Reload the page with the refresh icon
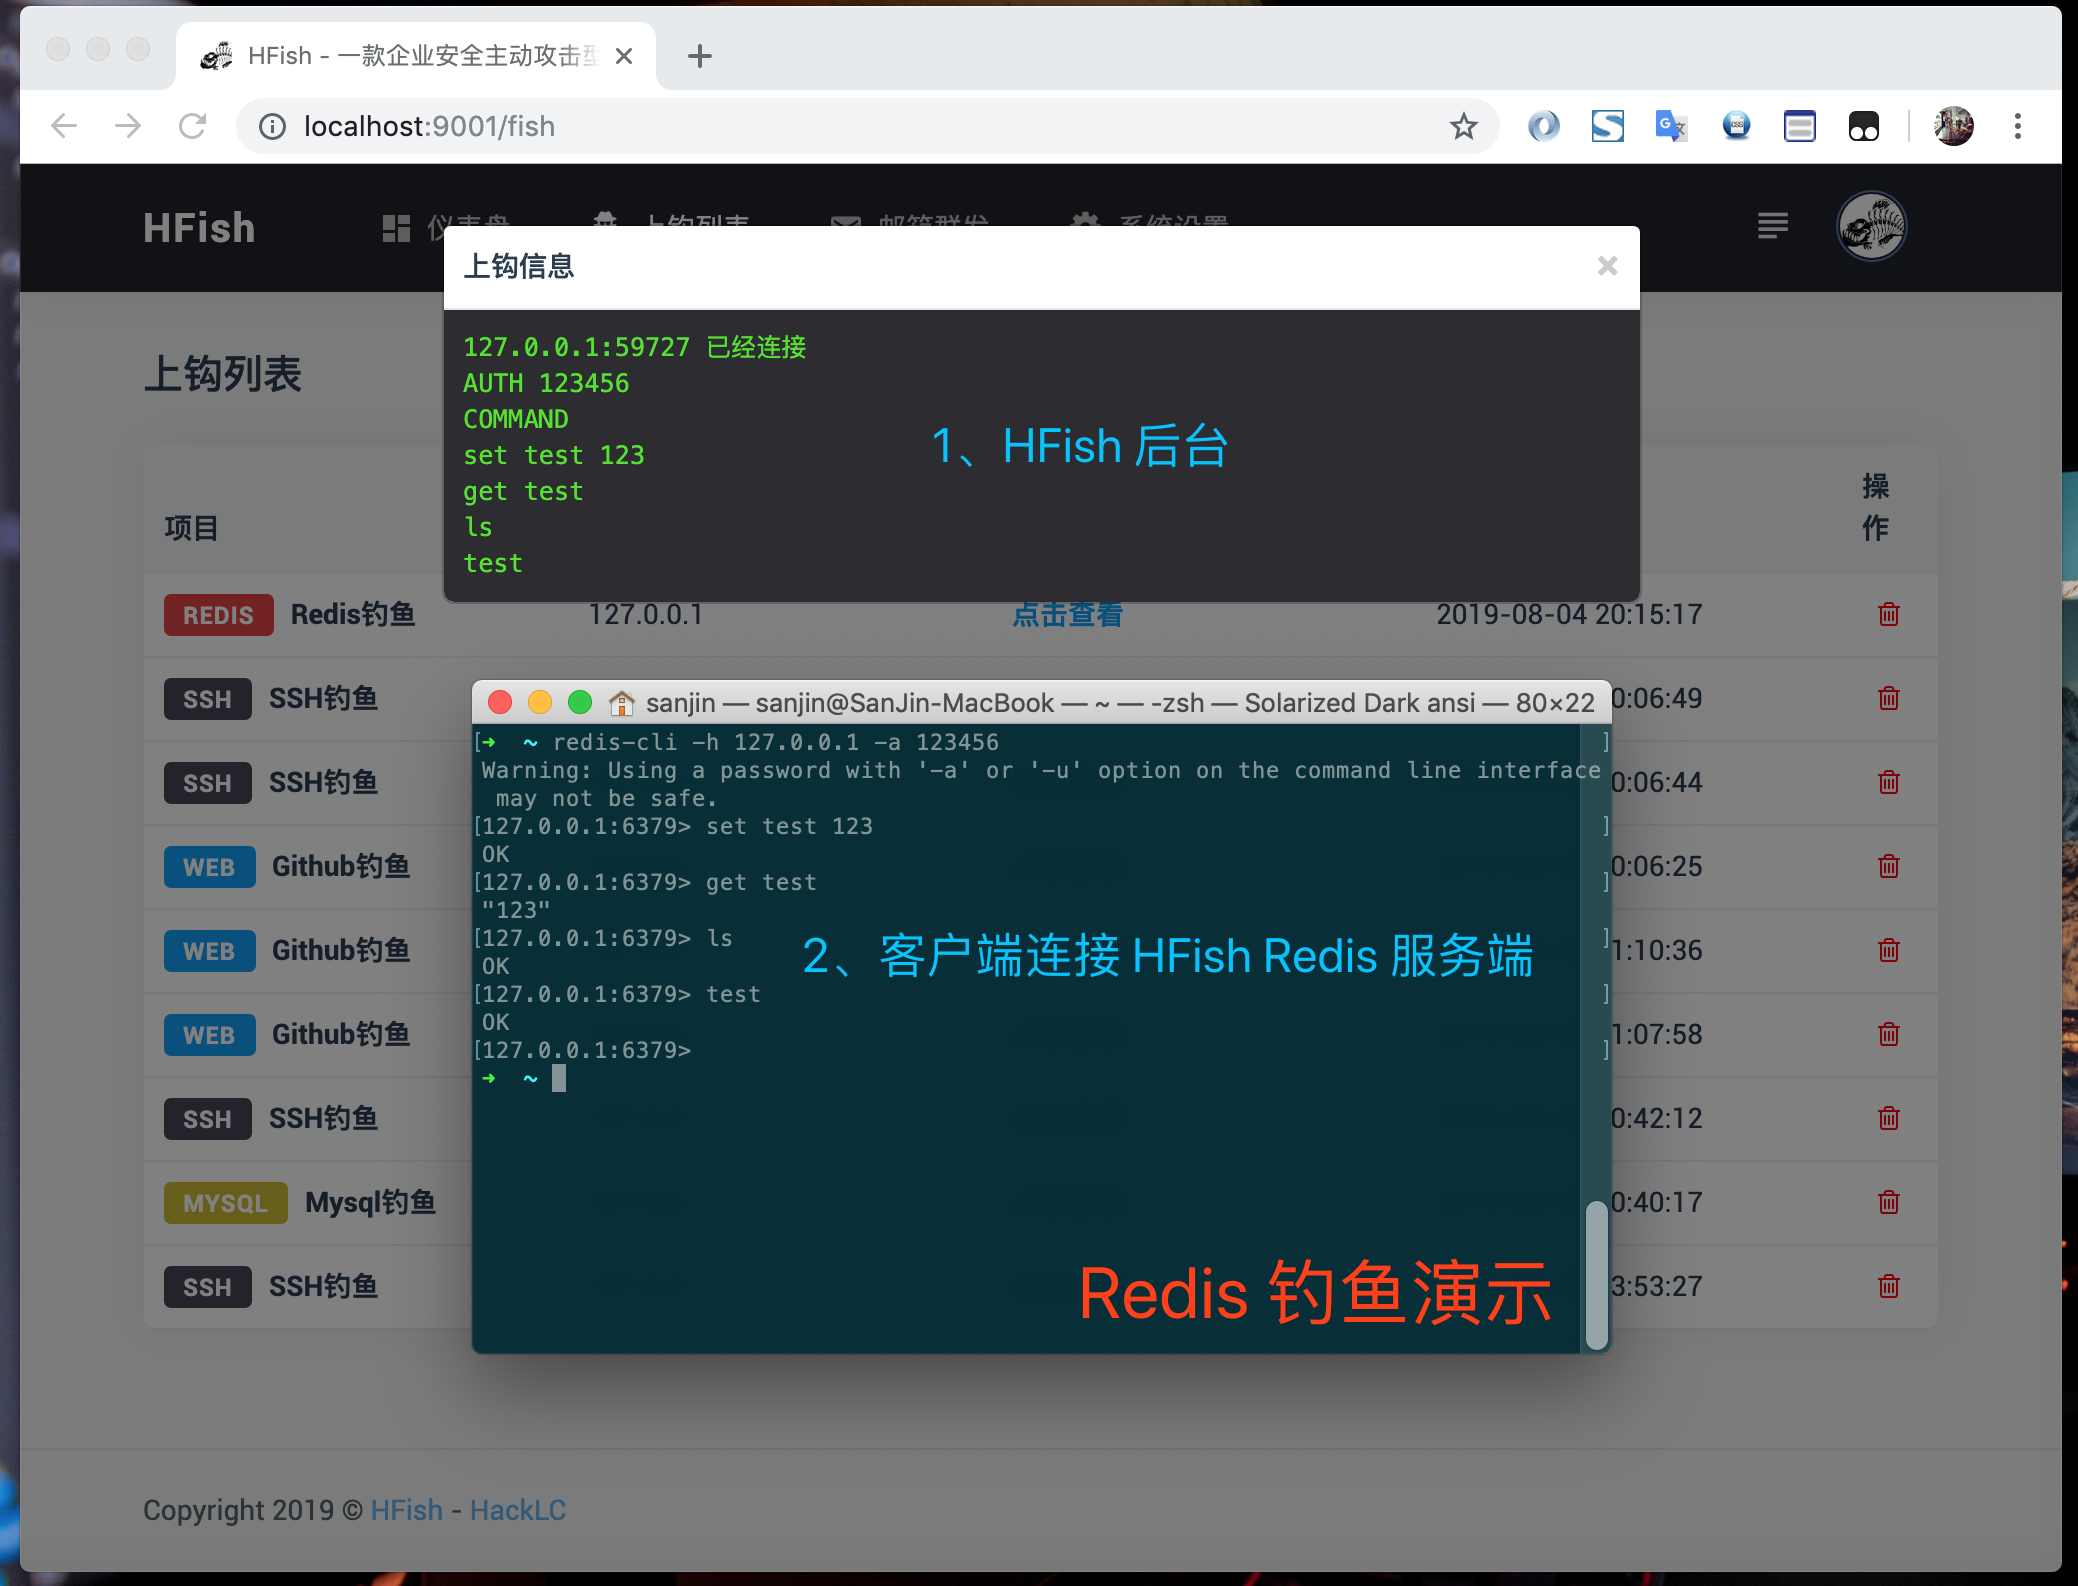 tap(192, 126)
